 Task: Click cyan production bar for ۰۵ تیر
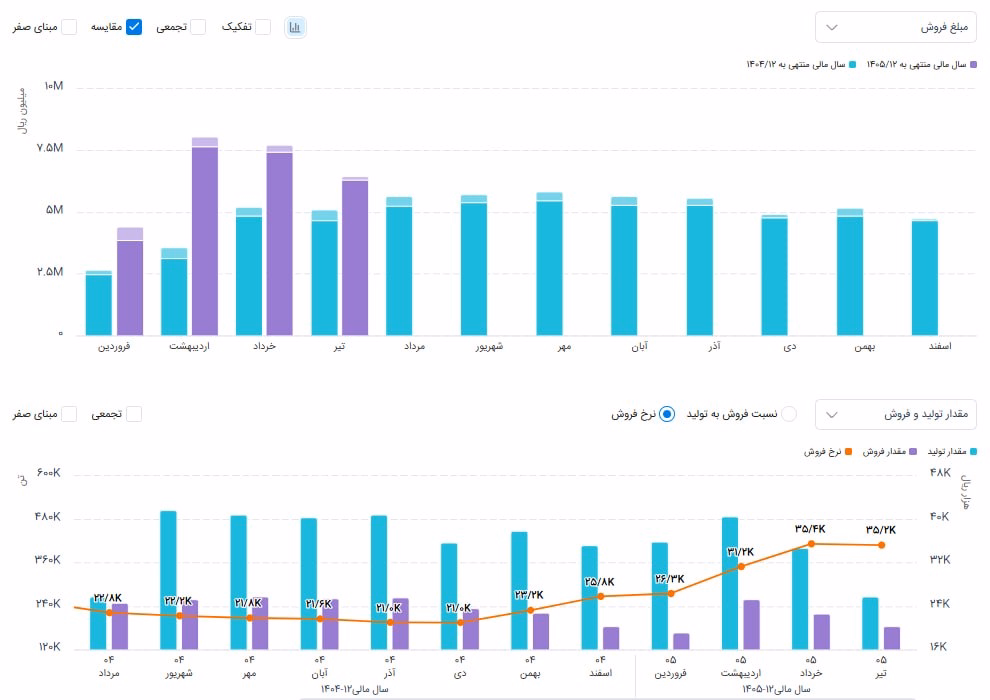[x=871, y=624]
